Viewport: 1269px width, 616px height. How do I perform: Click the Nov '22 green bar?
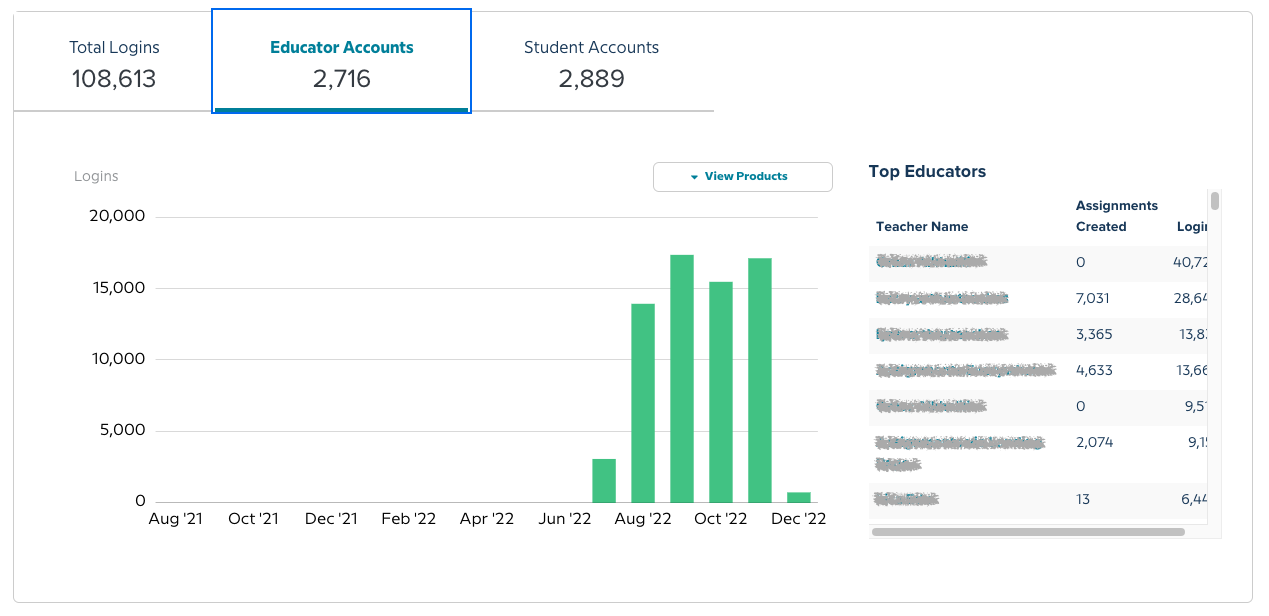760,380
